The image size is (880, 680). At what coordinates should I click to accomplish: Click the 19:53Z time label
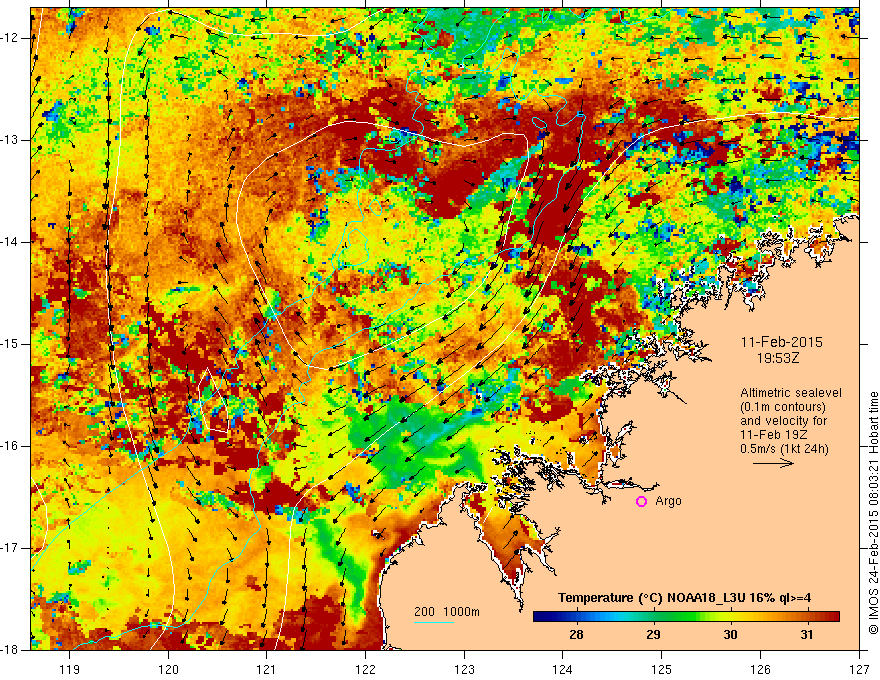point(777,357)
